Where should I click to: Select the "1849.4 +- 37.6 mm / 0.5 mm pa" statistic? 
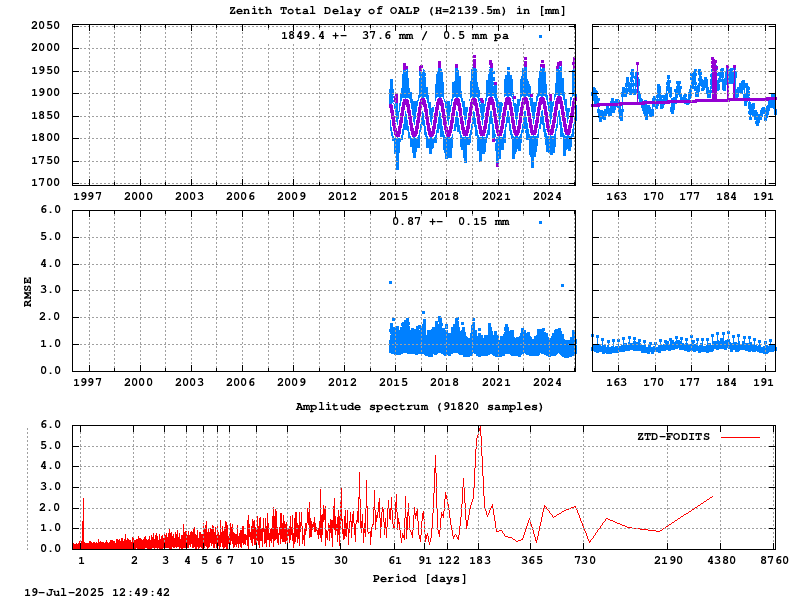point(395,36)
